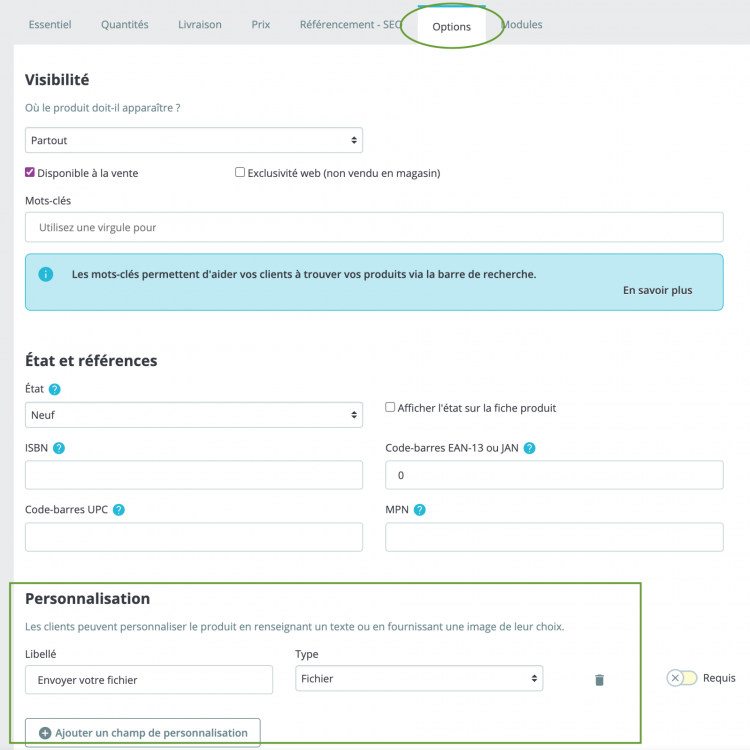Click the En savoir plus link
The image size is (750, 750).
click(x=657, y=291)
